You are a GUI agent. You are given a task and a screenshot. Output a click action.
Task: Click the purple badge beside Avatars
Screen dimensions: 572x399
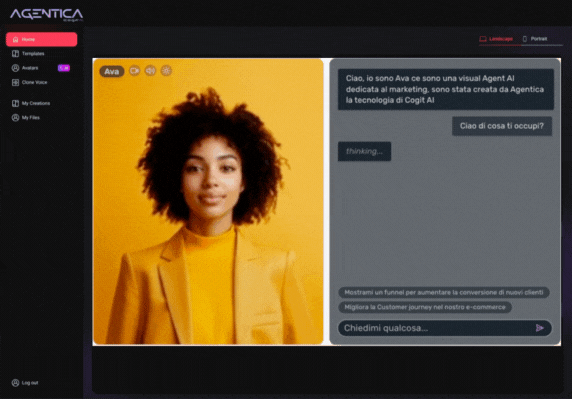[x=64, y=68]
